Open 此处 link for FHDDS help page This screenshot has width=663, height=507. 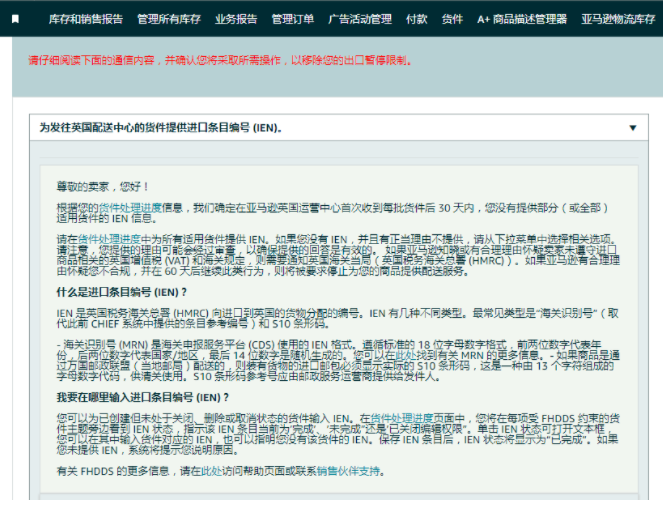[x=211, y=471]
